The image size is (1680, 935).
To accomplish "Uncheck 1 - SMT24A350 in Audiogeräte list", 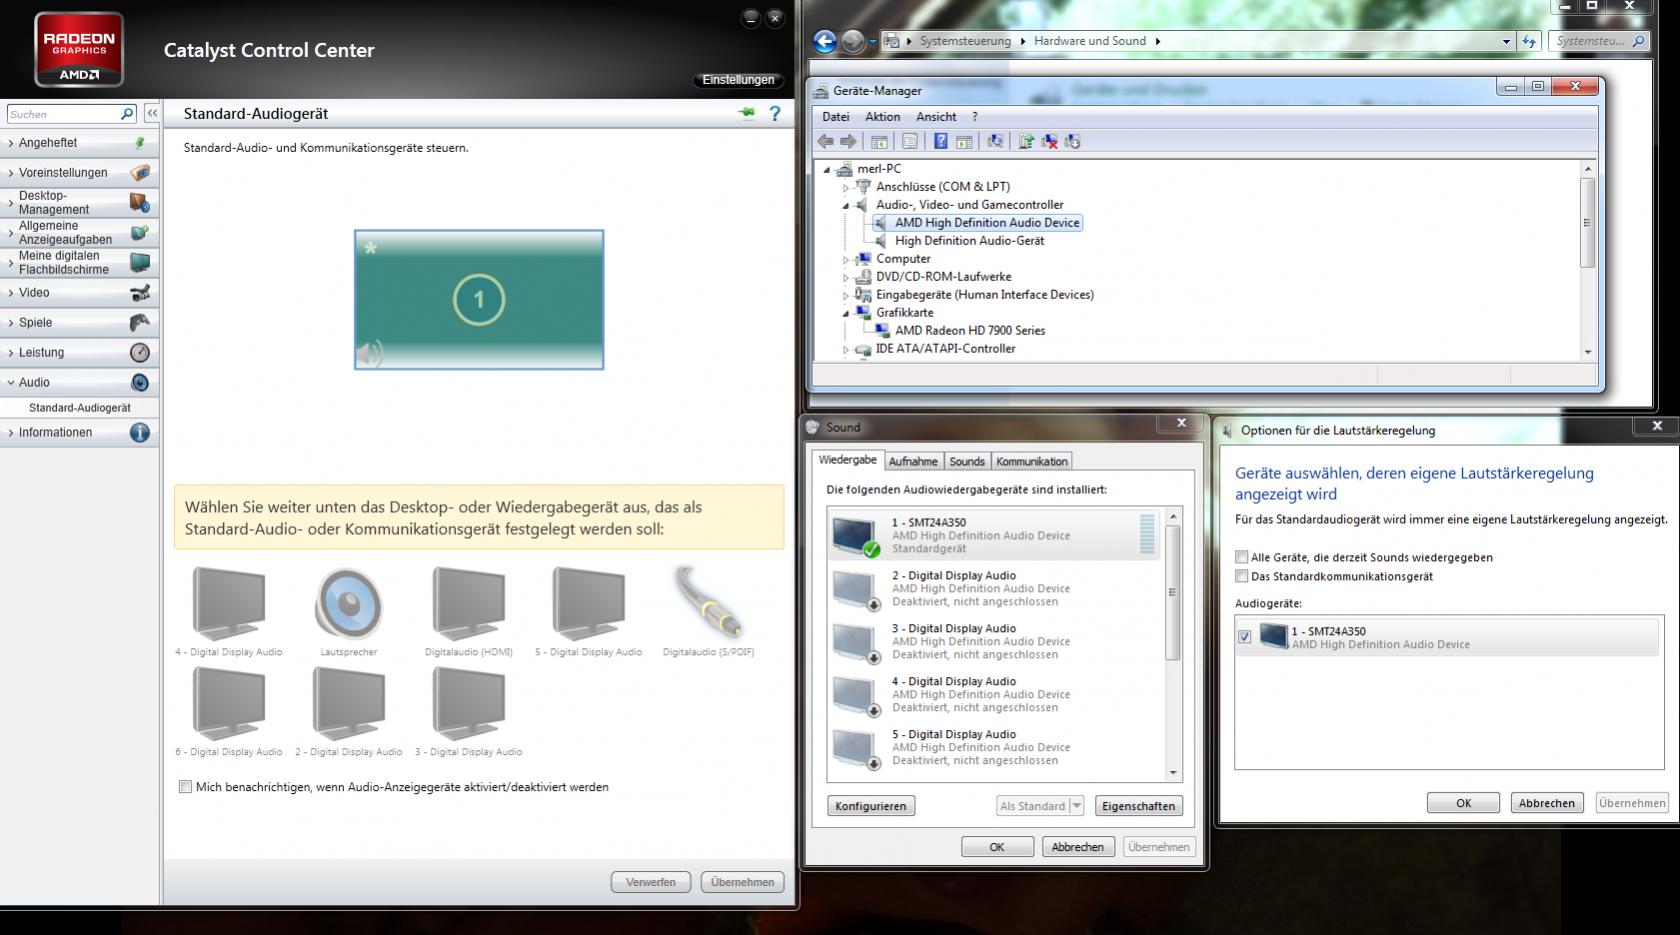I will [1245, 636].
